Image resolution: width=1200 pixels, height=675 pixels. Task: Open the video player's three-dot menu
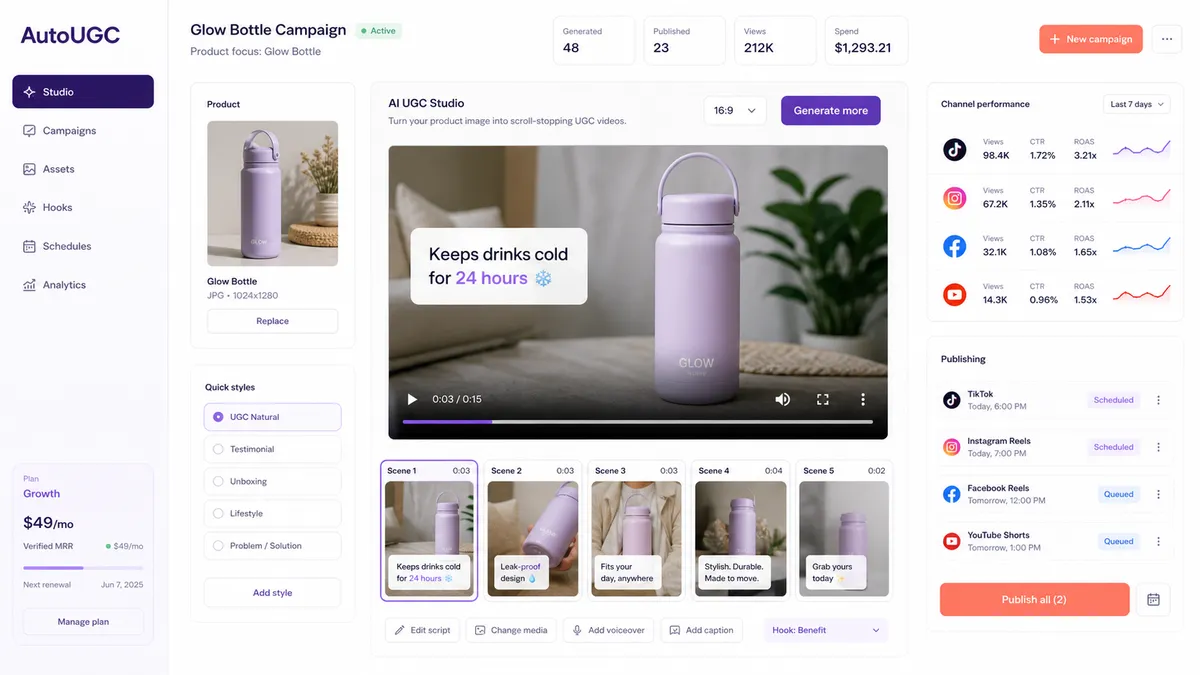coord(863,399)
